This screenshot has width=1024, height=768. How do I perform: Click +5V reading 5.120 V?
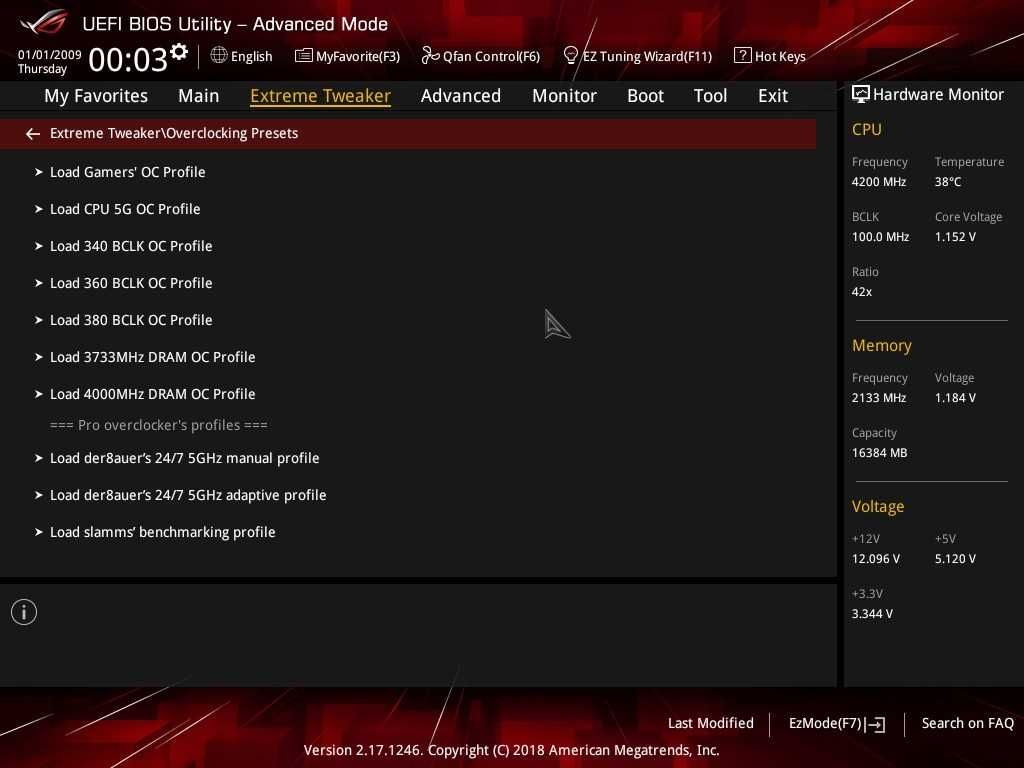coord(955,559)
